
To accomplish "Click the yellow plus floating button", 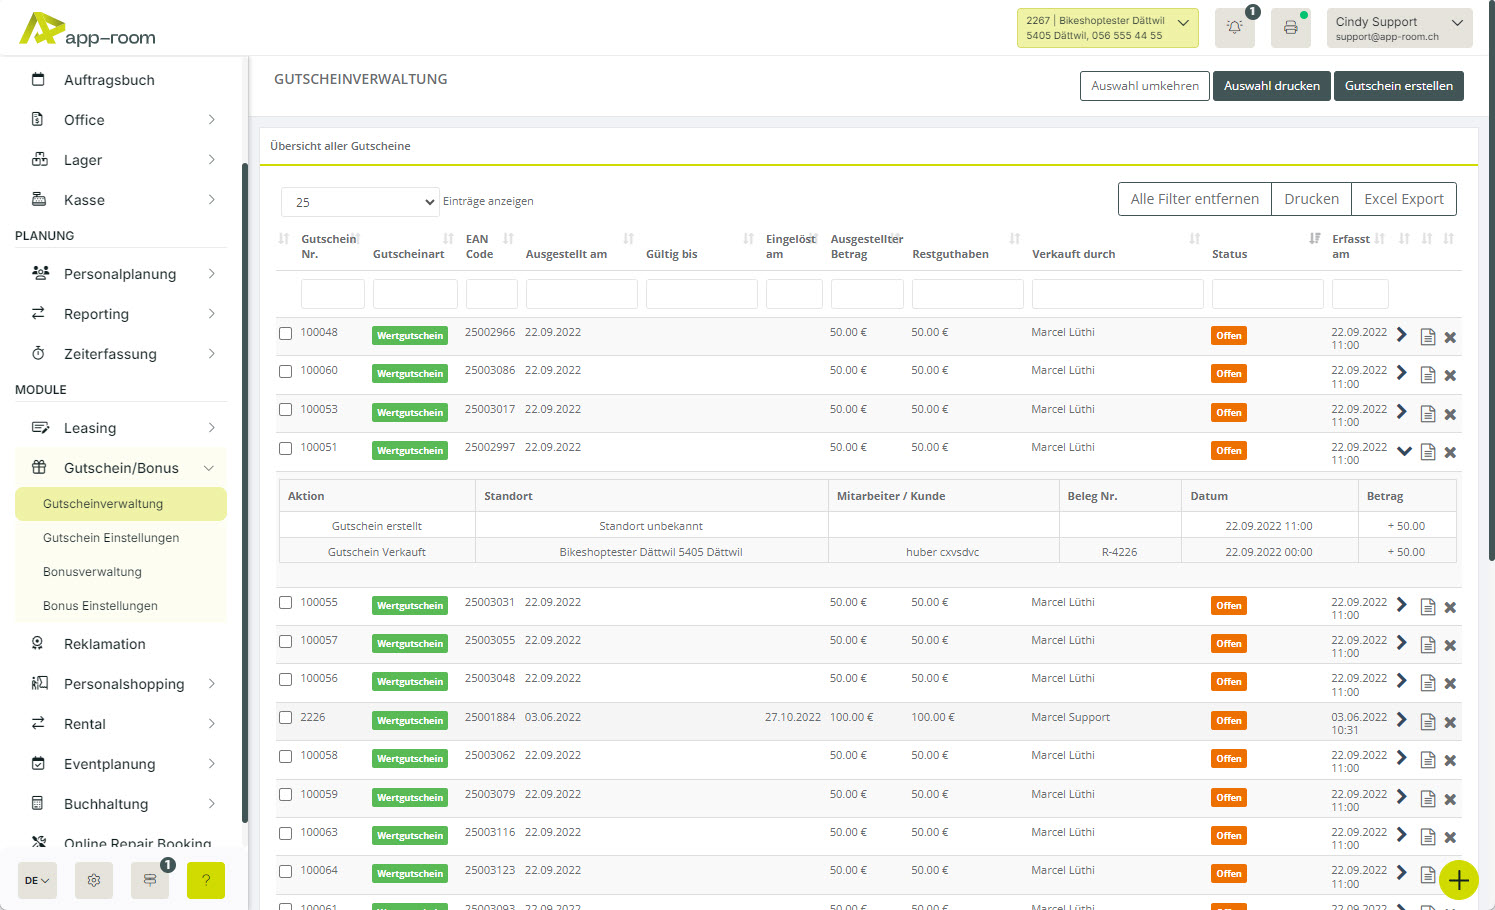I will pos(1459,880).
